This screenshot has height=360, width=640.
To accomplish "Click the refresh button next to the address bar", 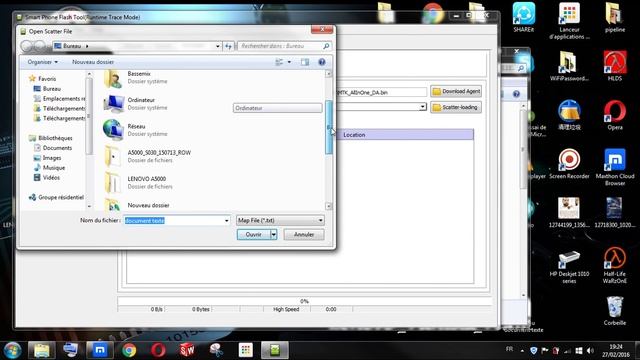I will pos(228,46).
